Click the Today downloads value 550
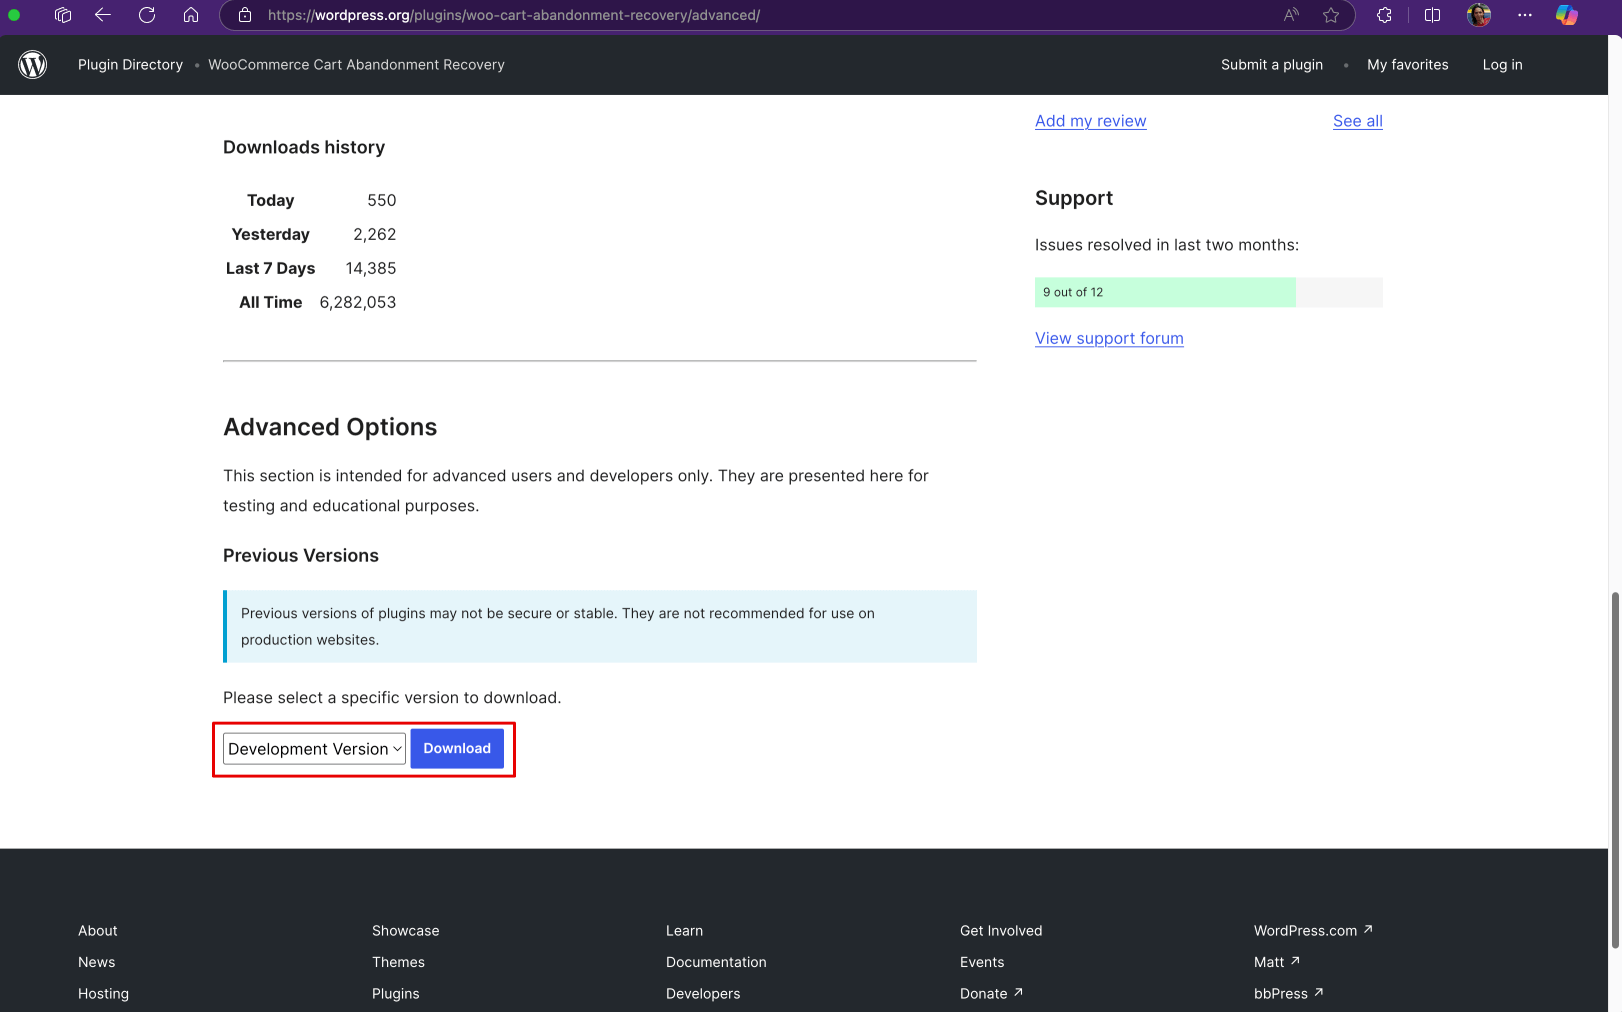This screenshot has height=1012, width=1622. tap(382, 200)
